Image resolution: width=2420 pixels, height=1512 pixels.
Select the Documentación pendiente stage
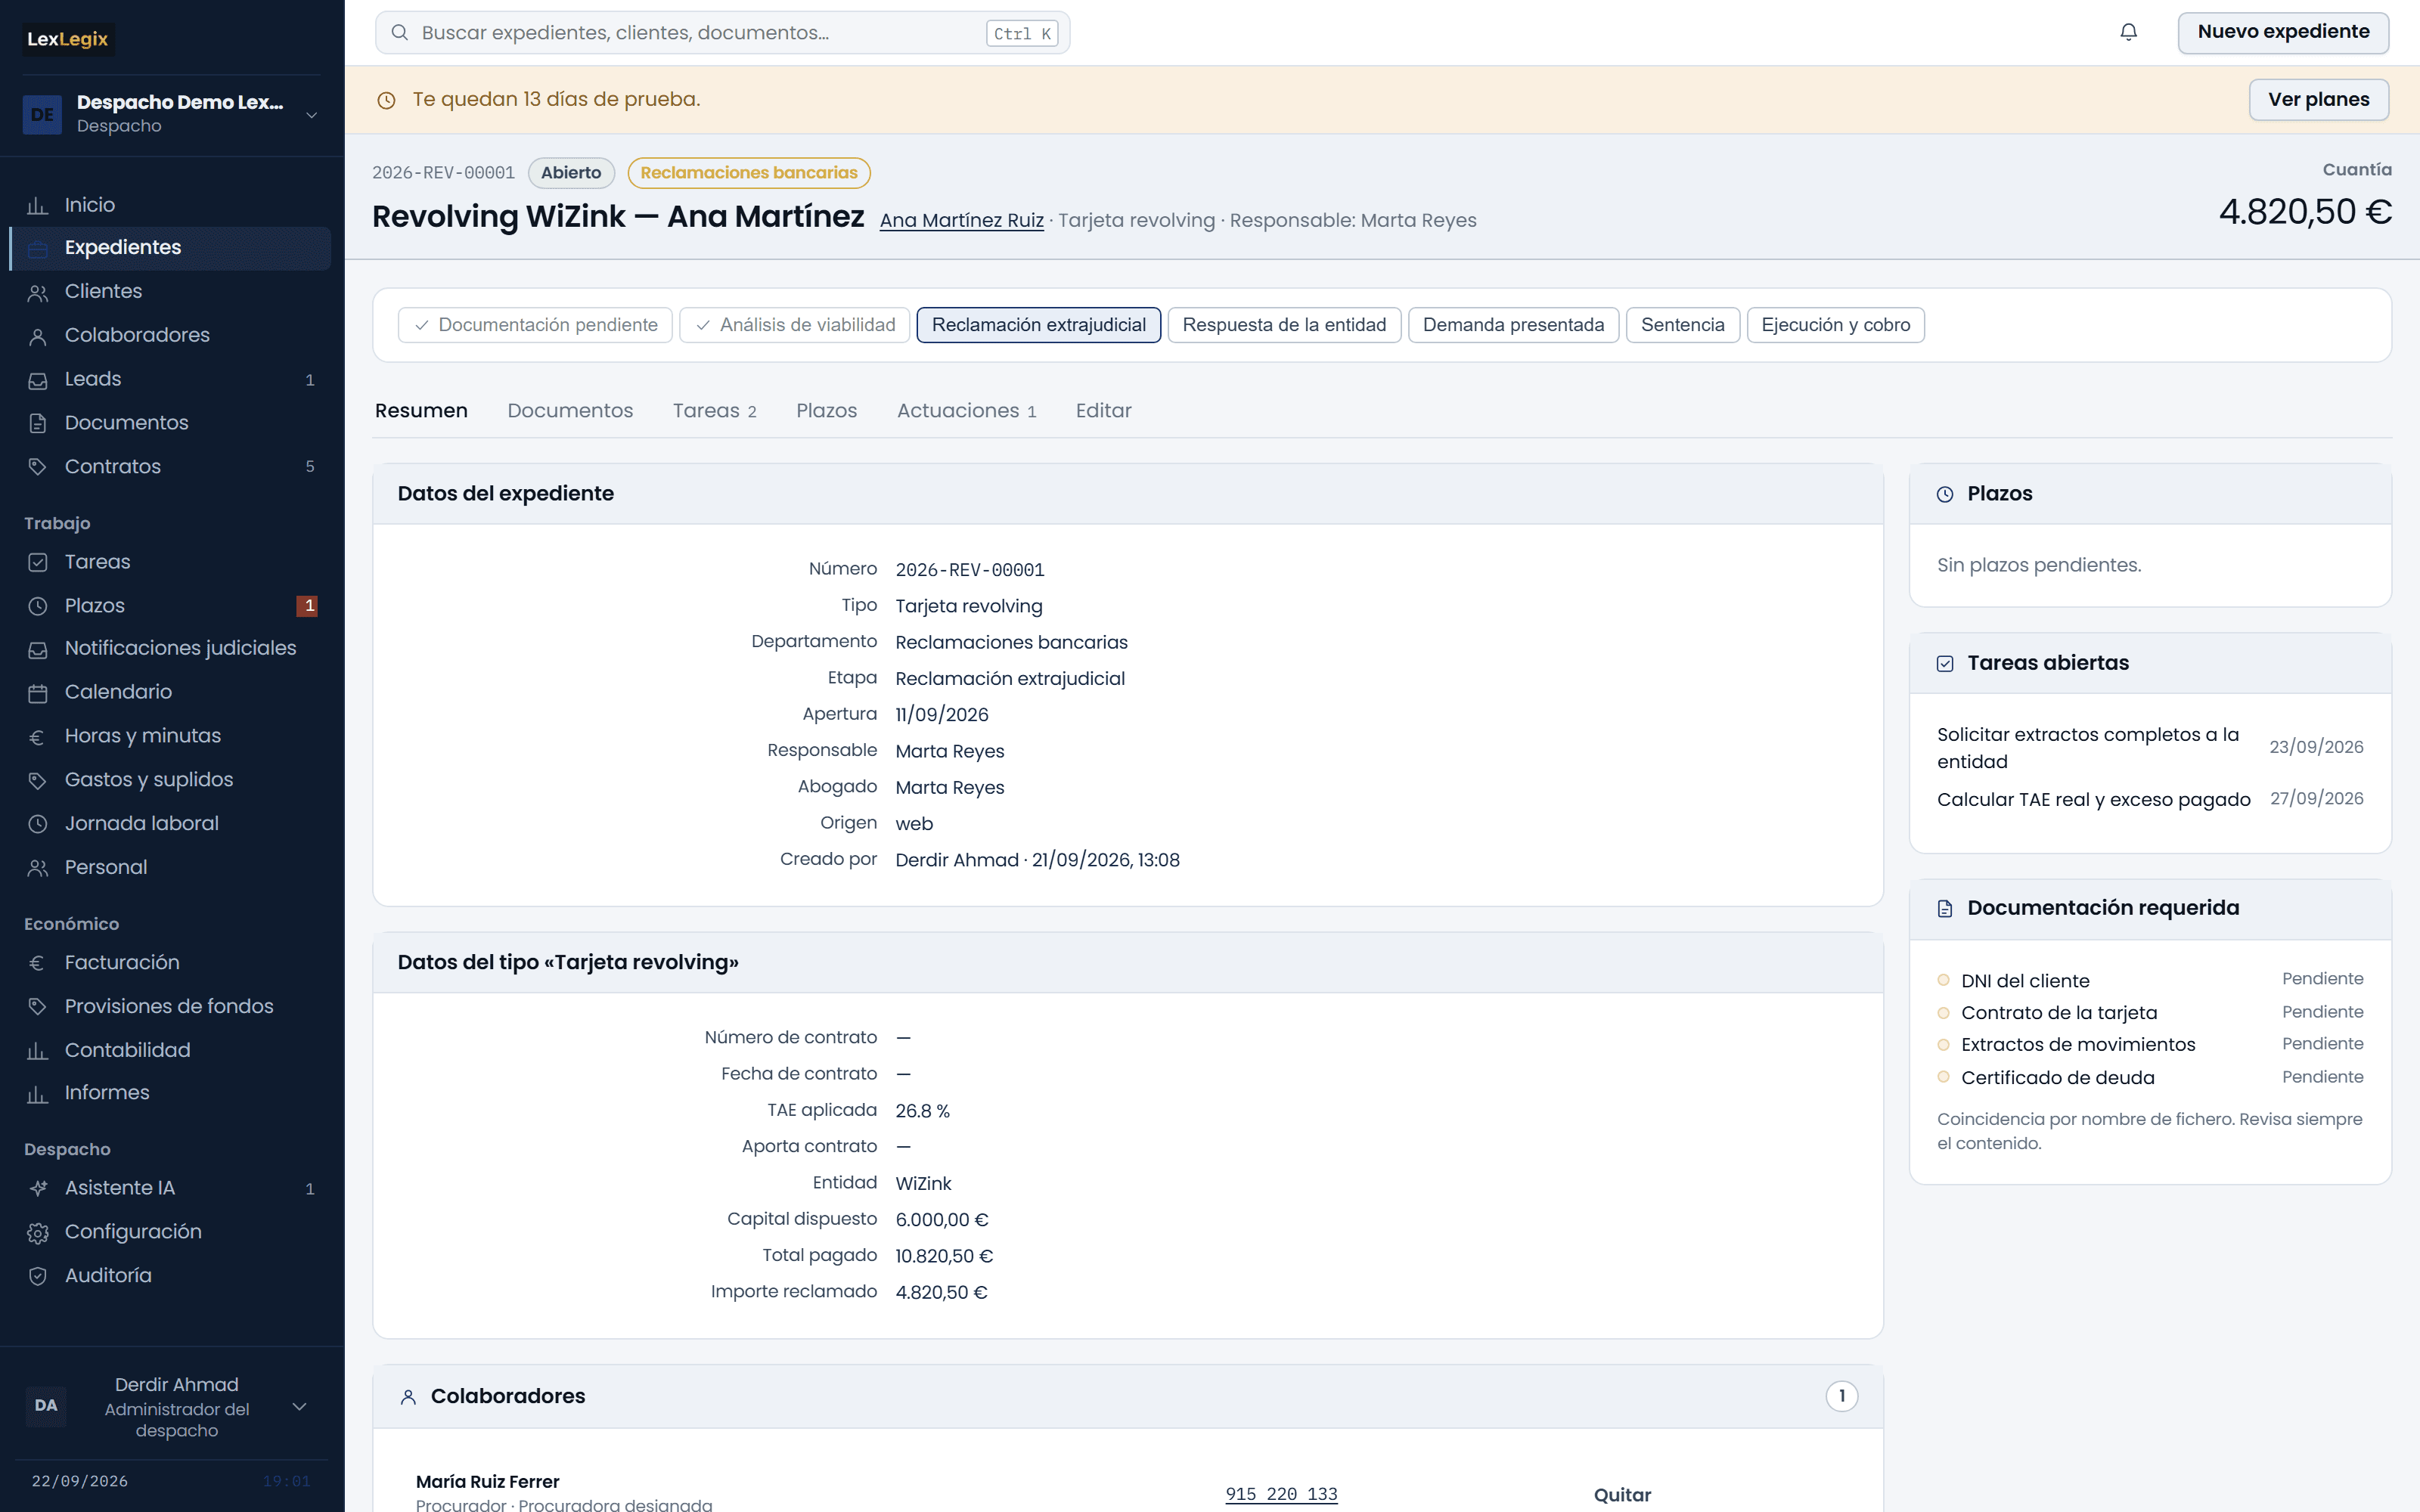pyautogui.click(x=535, y=325)
